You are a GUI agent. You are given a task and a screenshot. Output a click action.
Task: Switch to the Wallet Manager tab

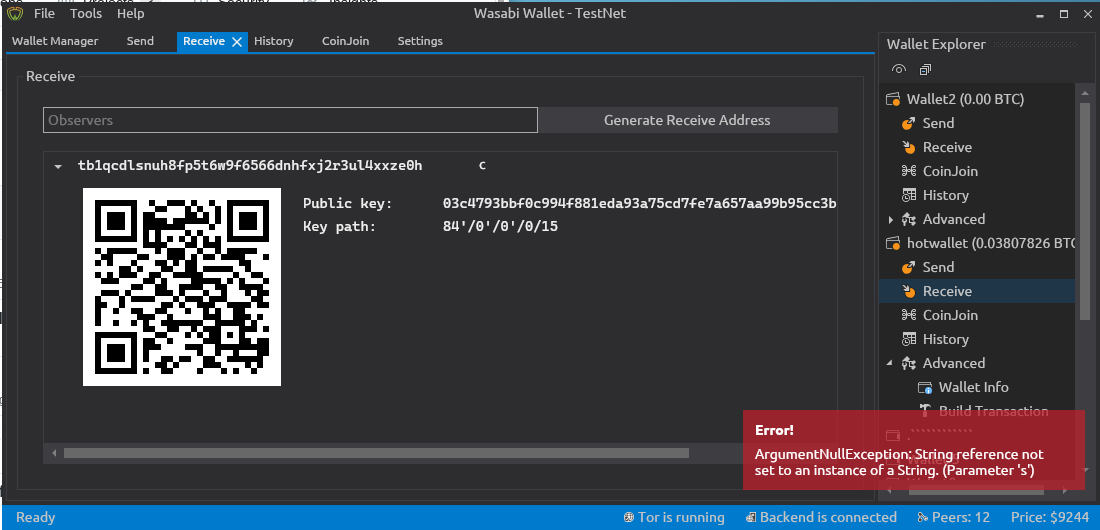coord(55,41)
